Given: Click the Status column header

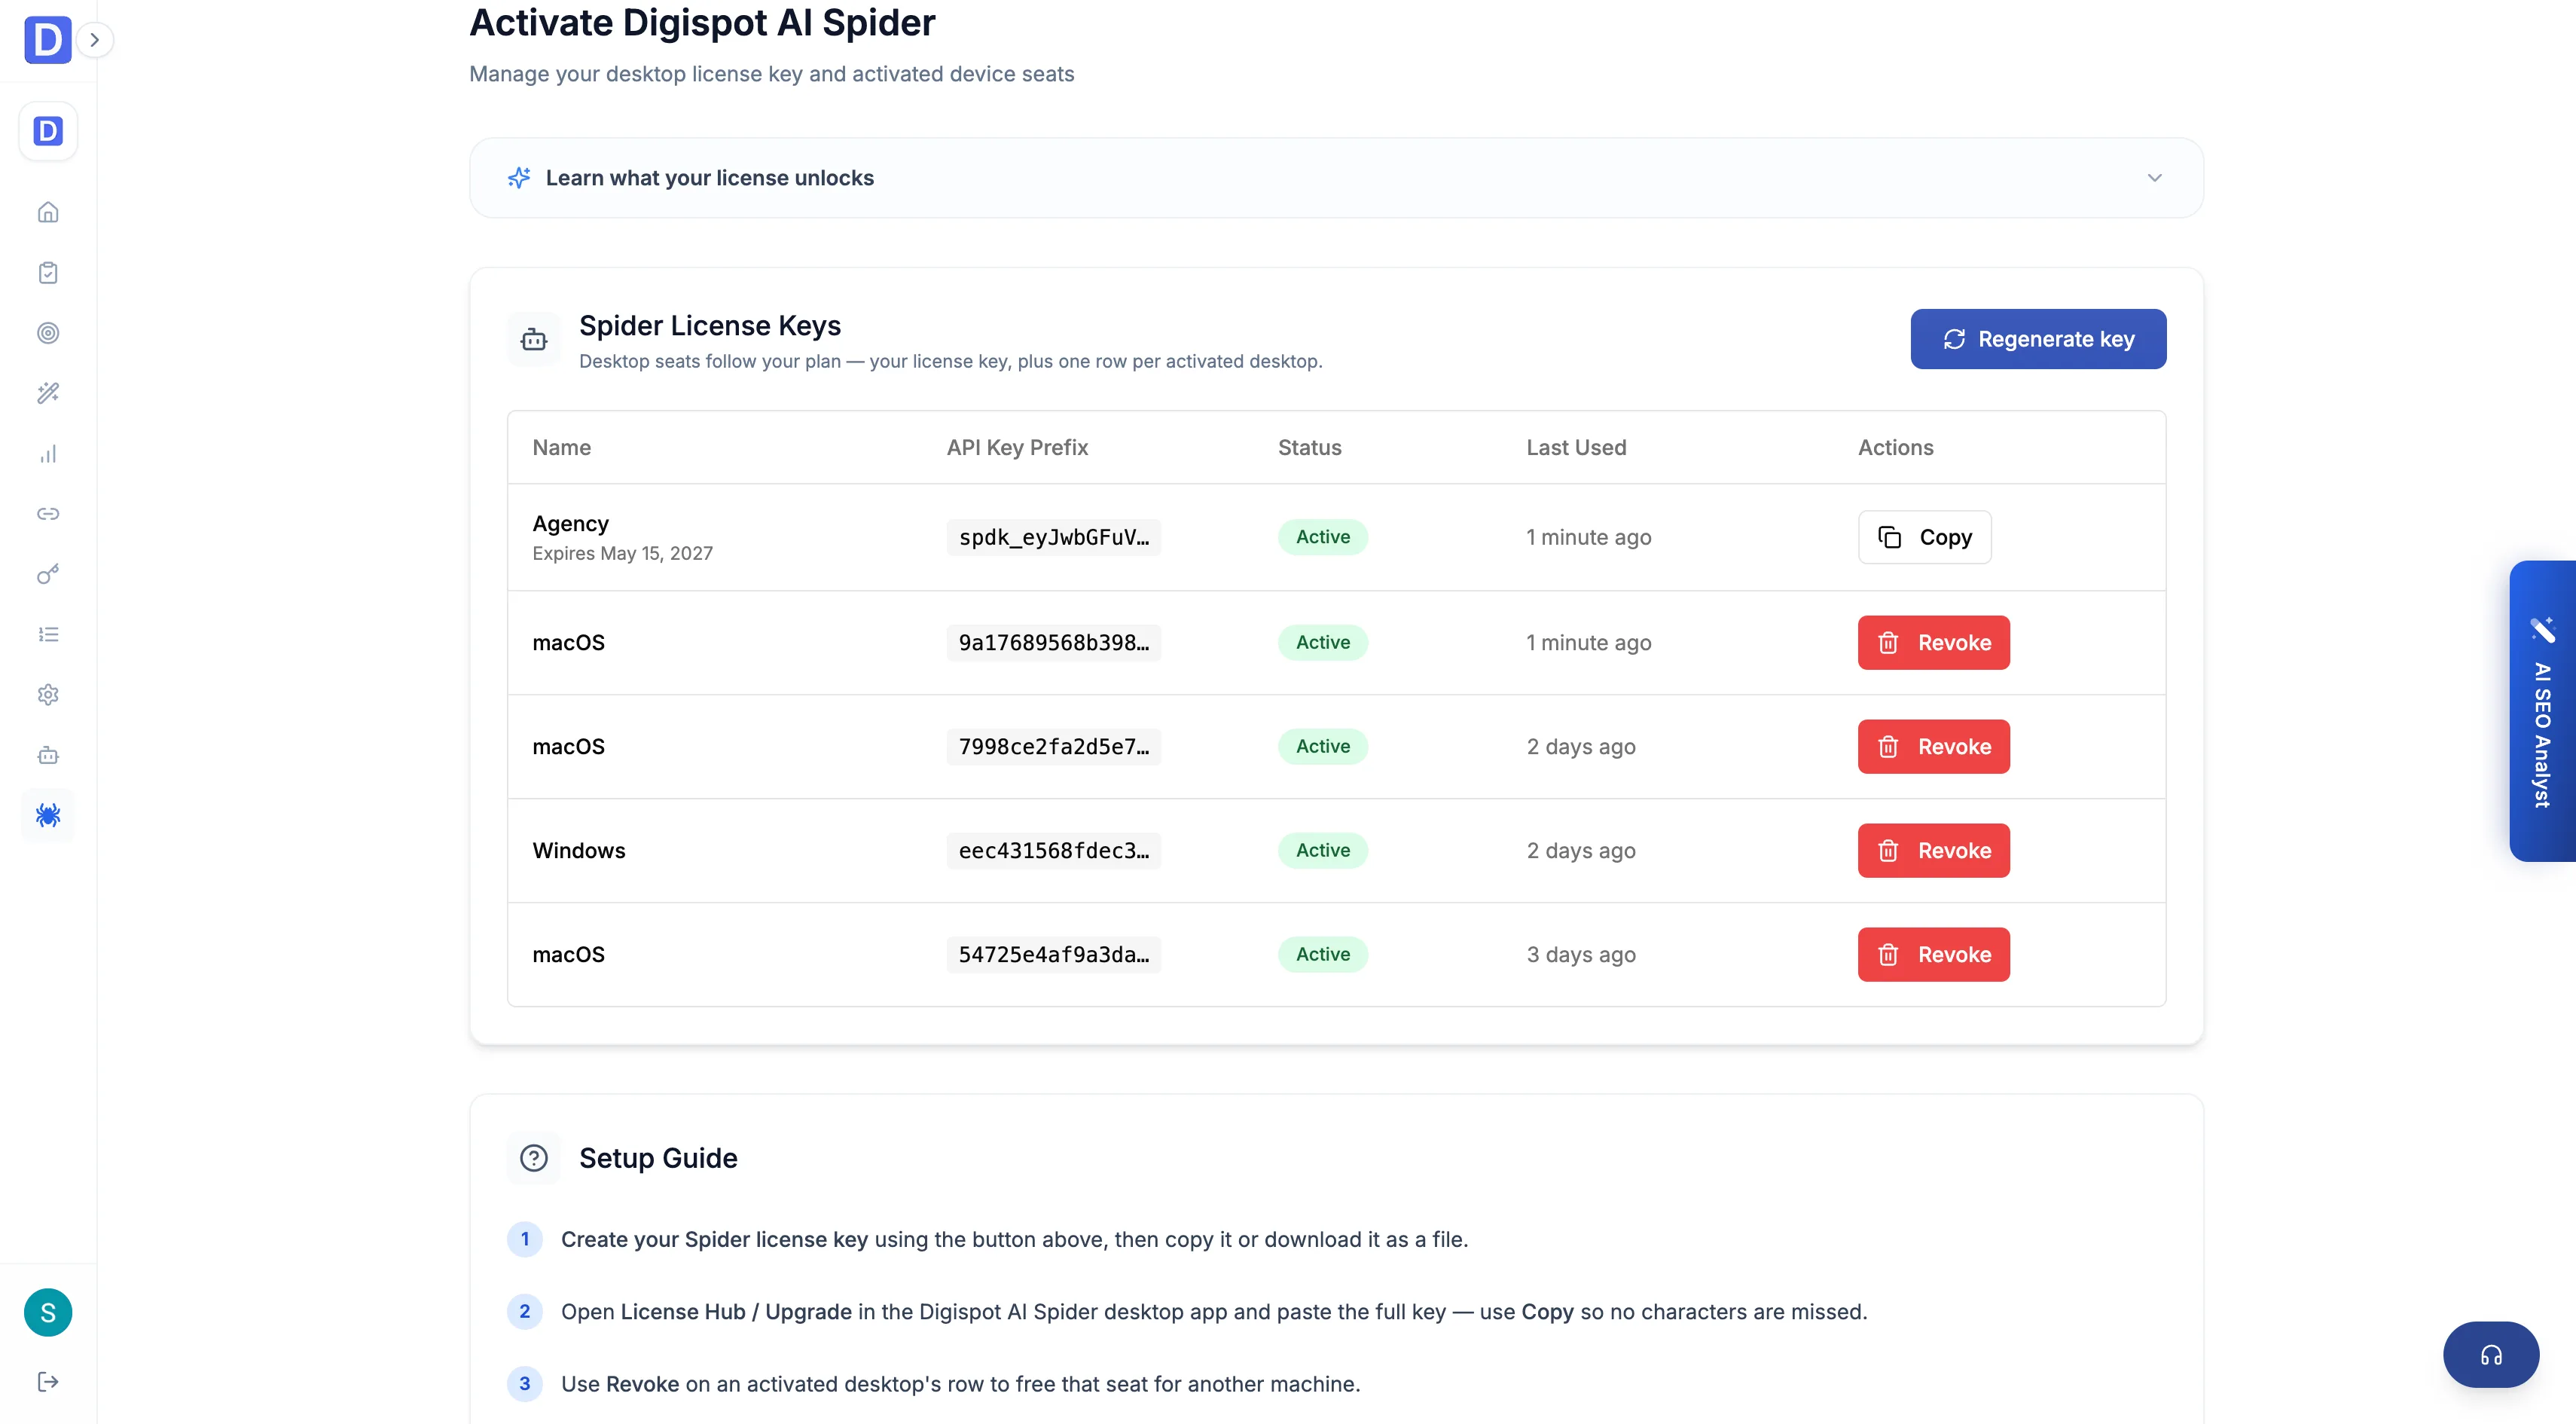Looking at the screenshot, I should 1309,447.
